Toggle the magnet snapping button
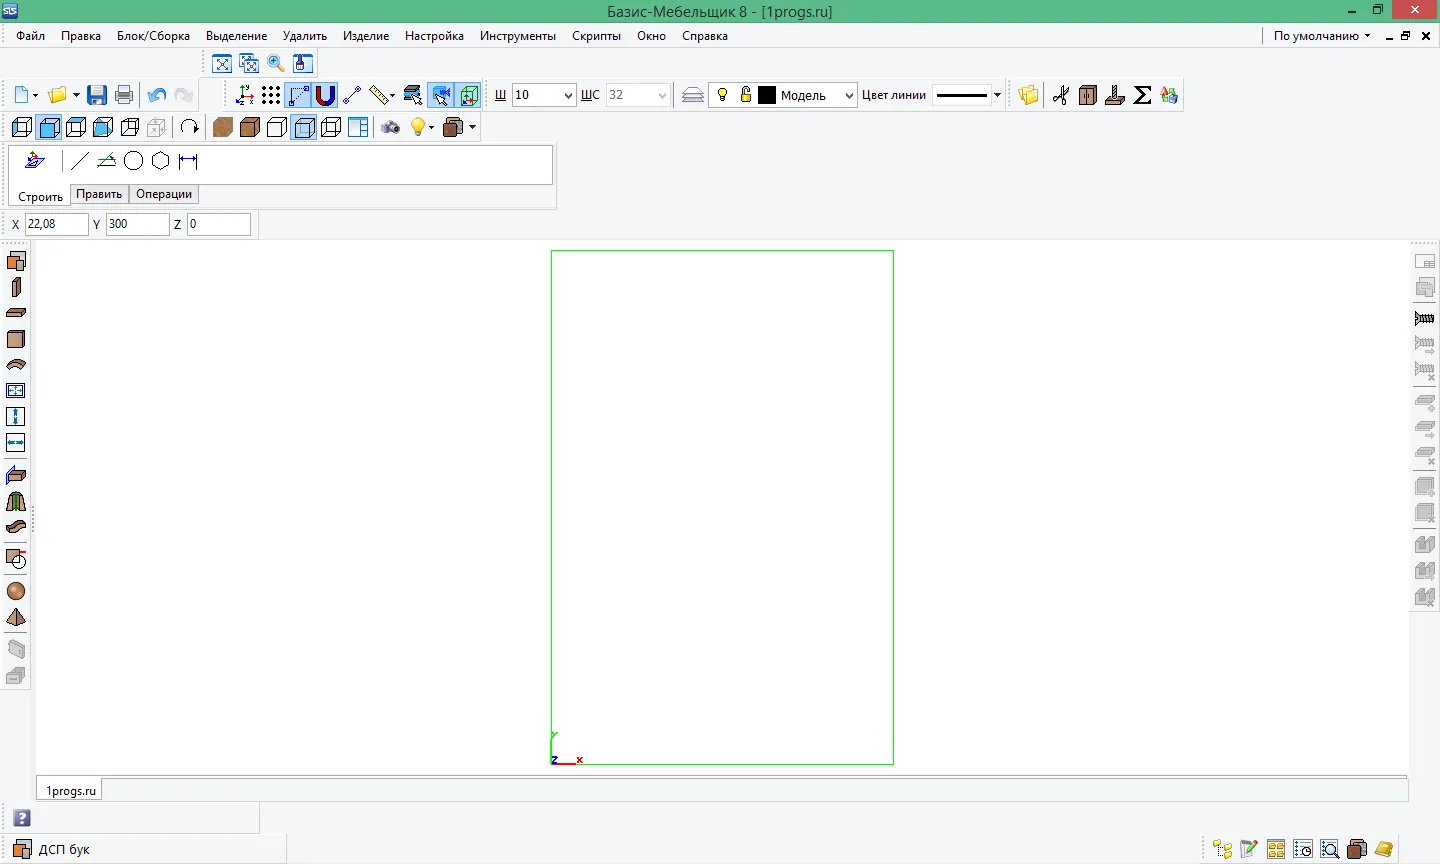 [325, 95]
